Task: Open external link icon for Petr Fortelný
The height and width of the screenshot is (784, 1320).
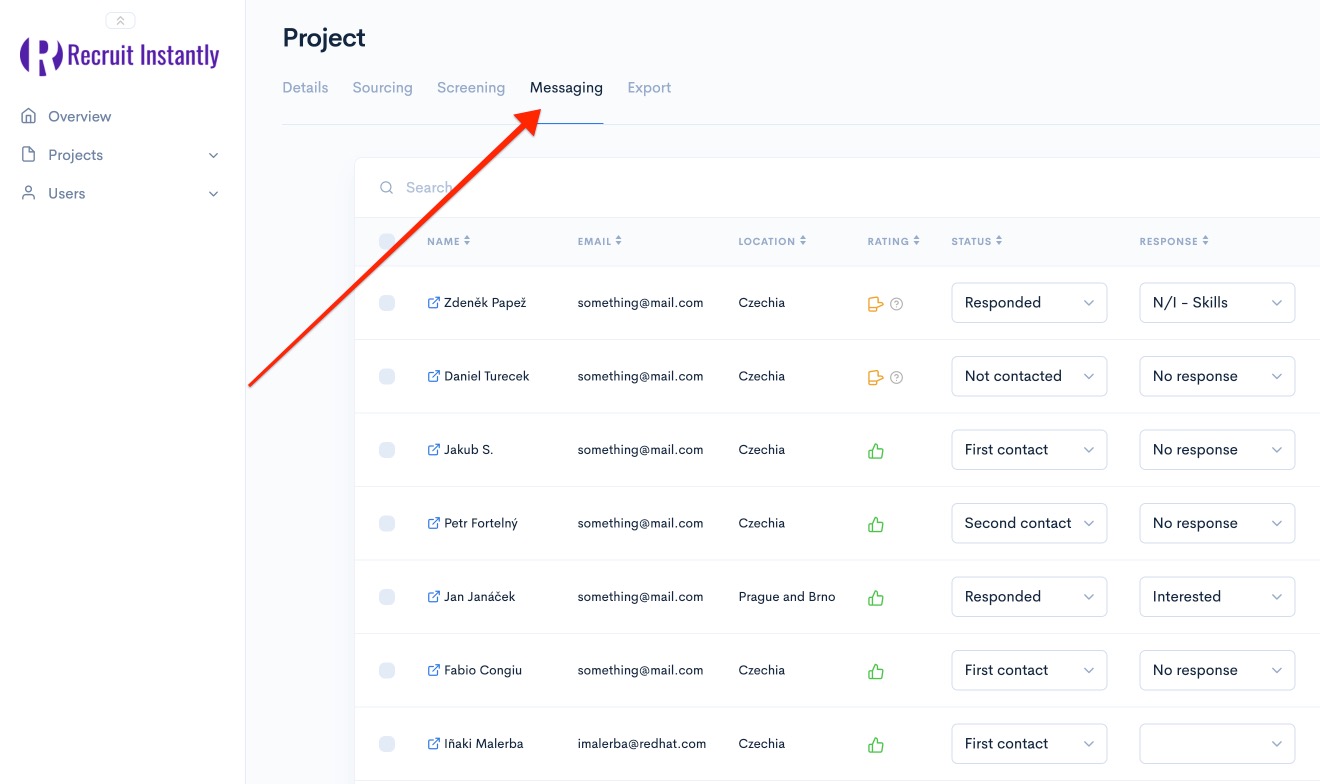Action: point(433,523)
